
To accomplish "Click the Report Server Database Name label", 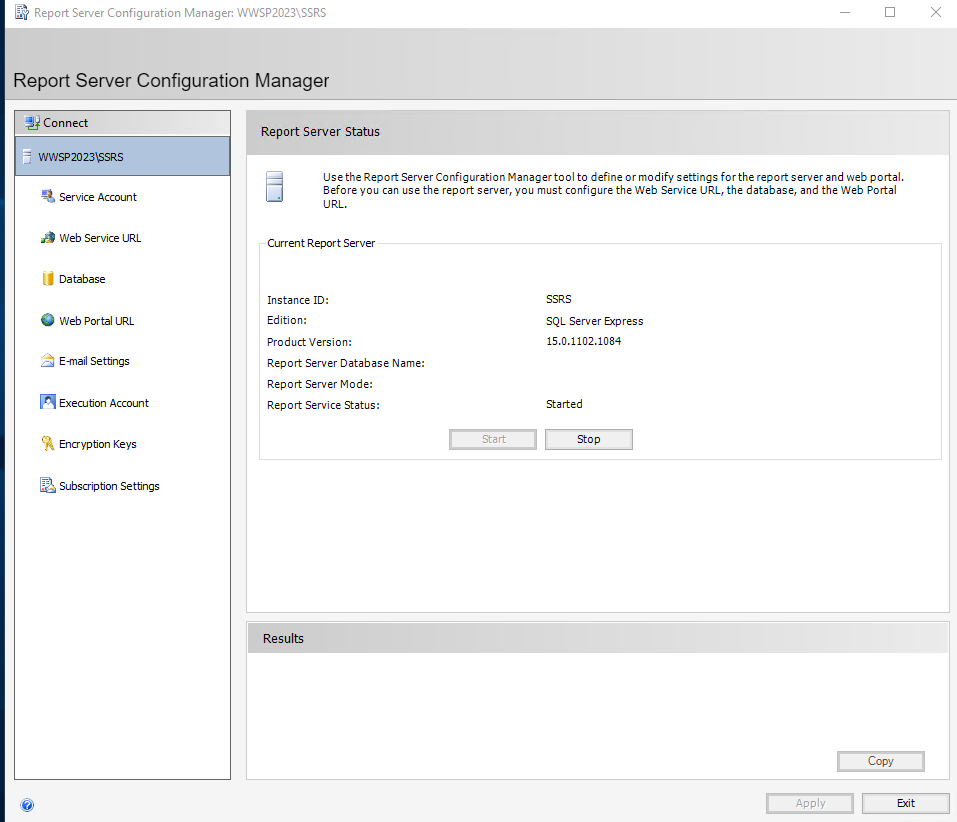I will pos(345,363).
